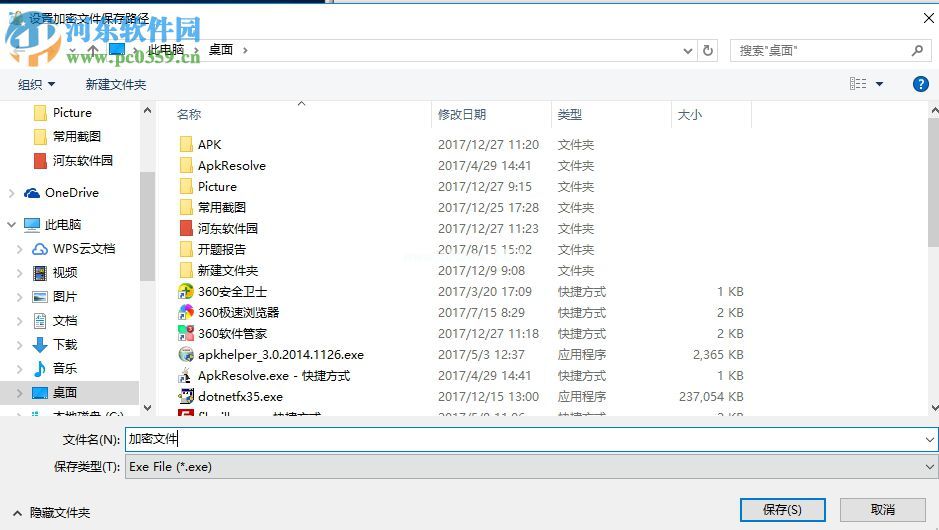Screen dimensions: 939x530
Task: Collapse folders with 隐藏文件夹
Action: click(x=52, y=512)
